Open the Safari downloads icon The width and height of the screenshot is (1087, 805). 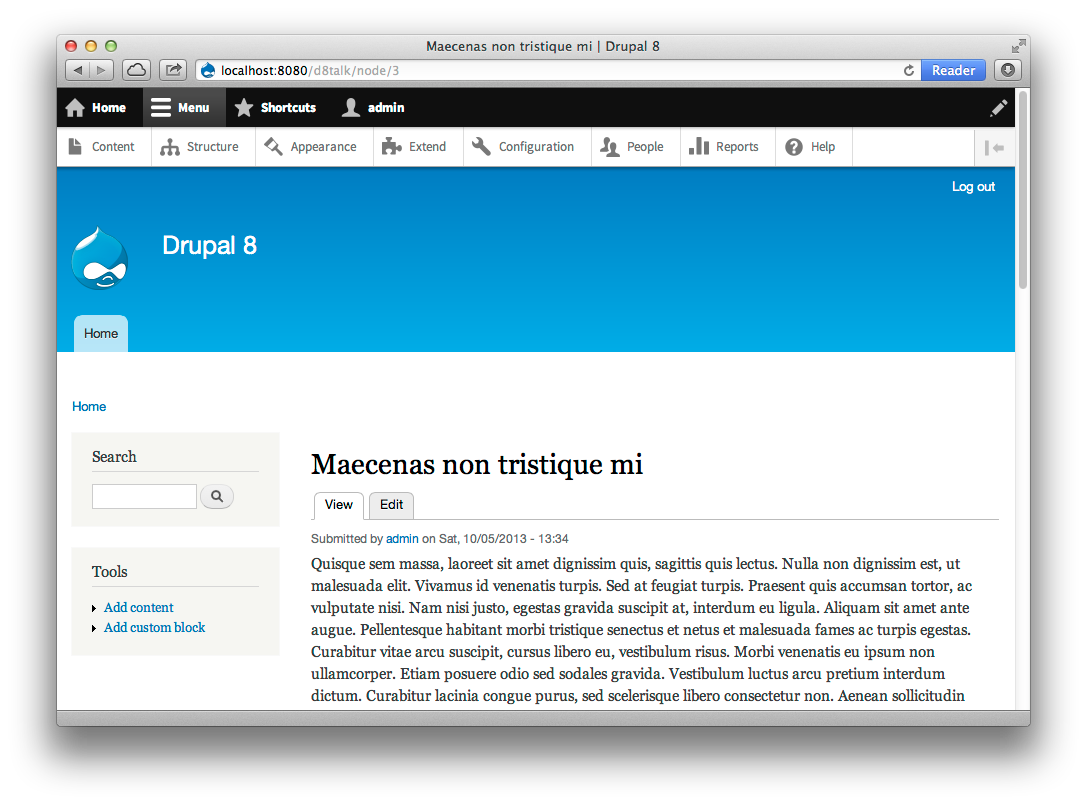point(1008,70)
